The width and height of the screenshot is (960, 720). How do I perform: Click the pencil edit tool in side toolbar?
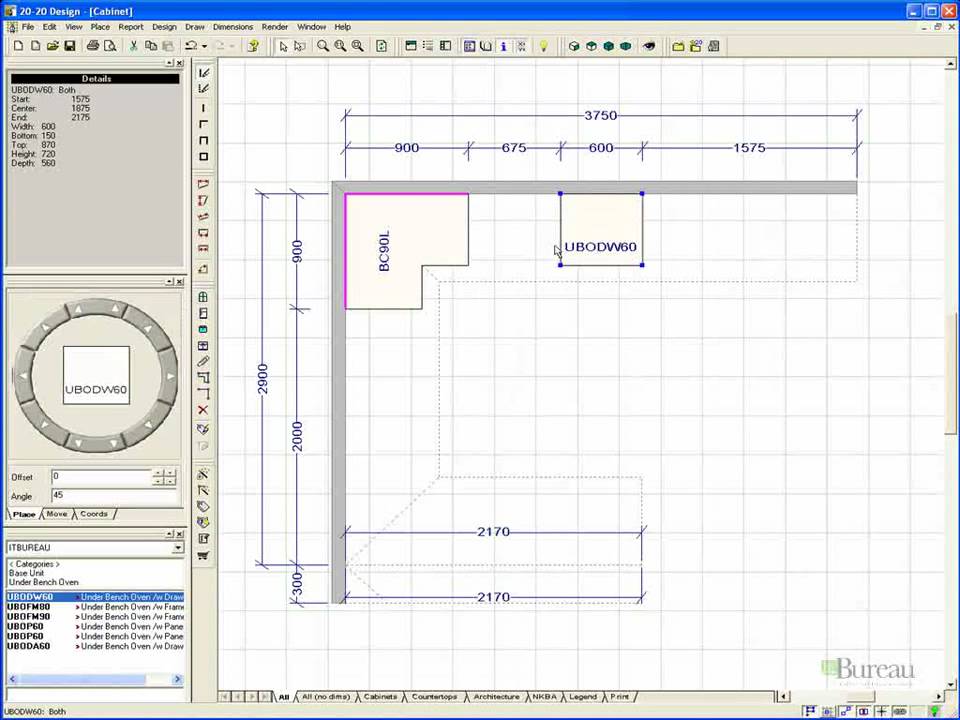[x=203, y=361]
